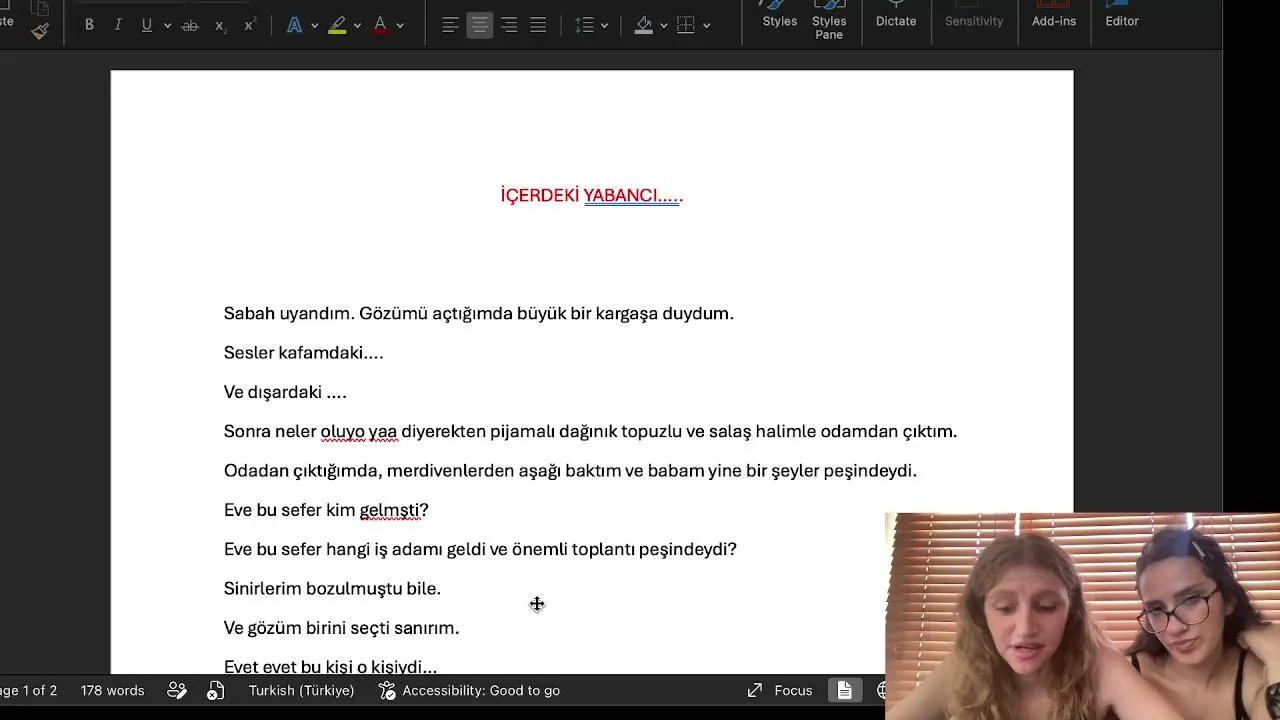Apply superscript formatting
Viewport: 1280px width, 720px height.
pos(250,25)
